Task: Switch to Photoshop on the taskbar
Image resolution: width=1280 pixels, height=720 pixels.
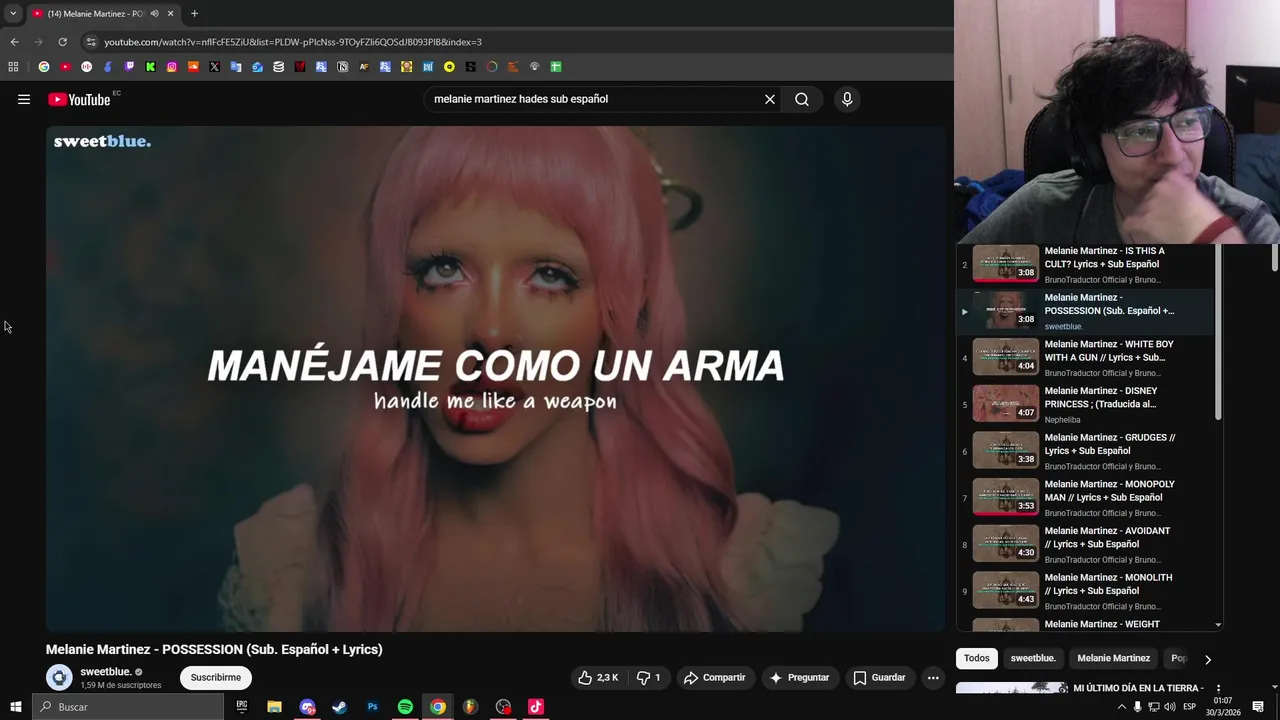Action: [x=372, y=707]
